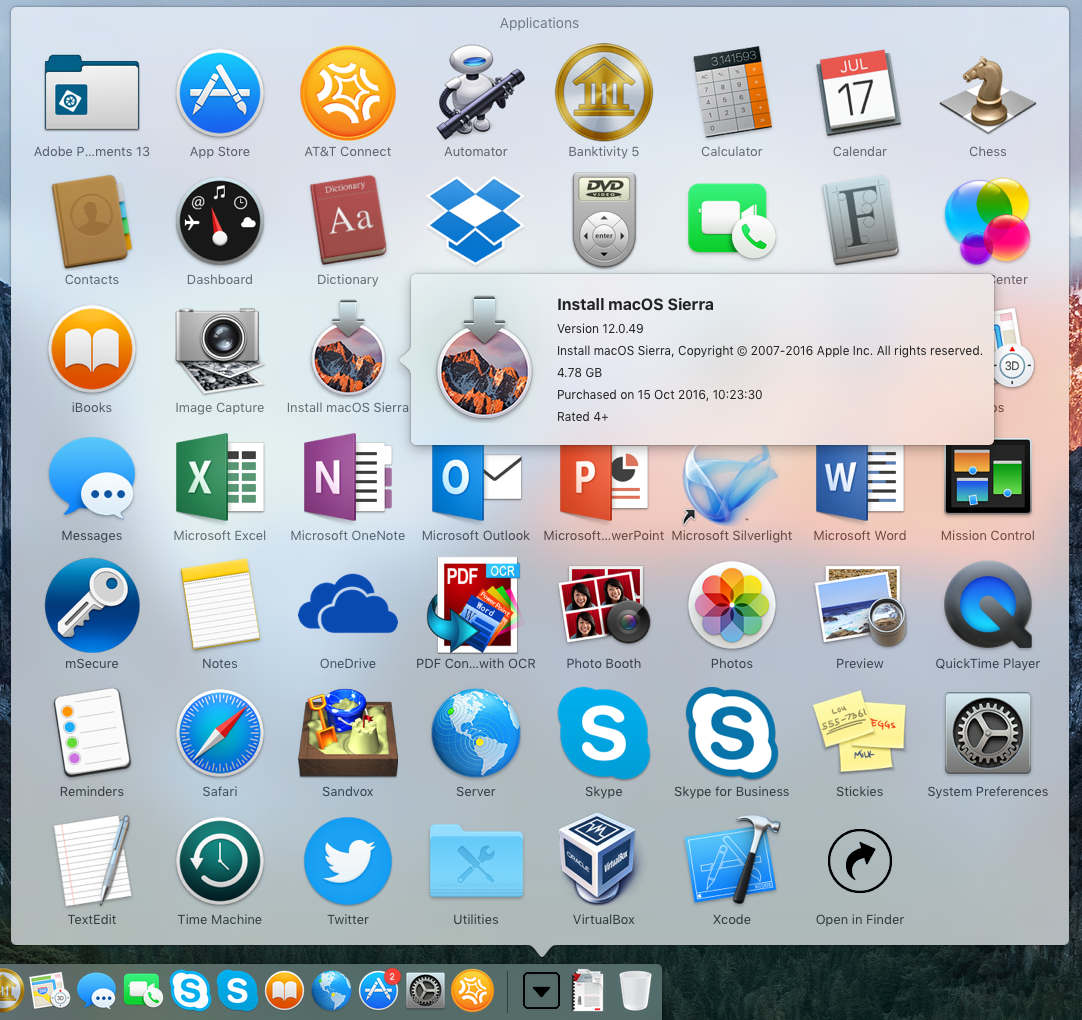Open the documents stack in the Dock
Screen dimensions: 1082x1020
(x=588, y=991)
